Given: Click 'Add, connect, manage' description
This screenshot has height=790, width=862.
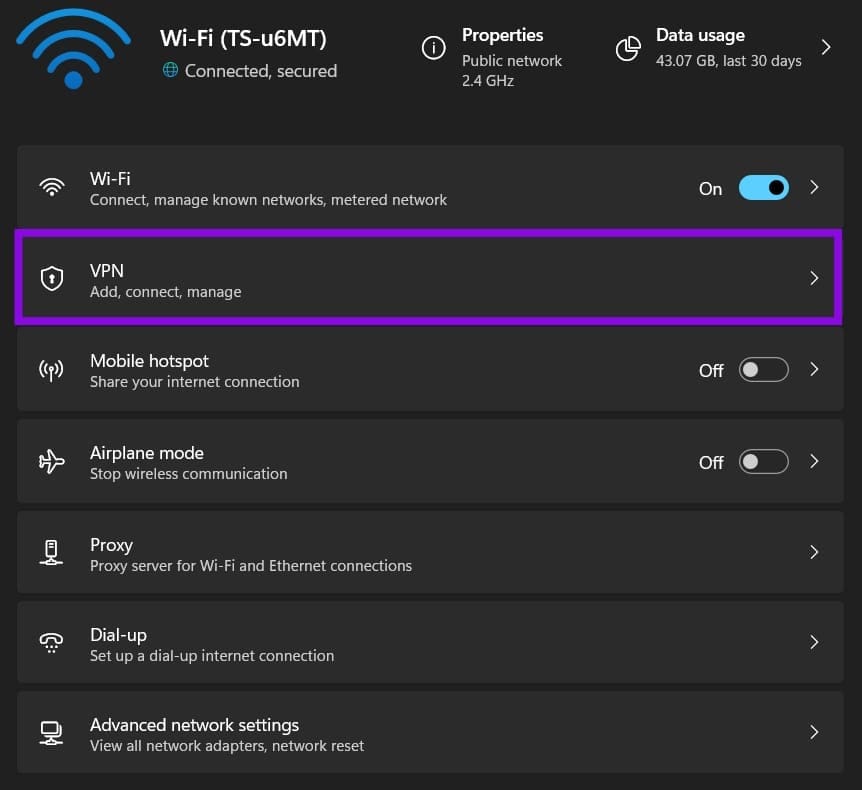Looking at the screenshot, I should point(165,292).
